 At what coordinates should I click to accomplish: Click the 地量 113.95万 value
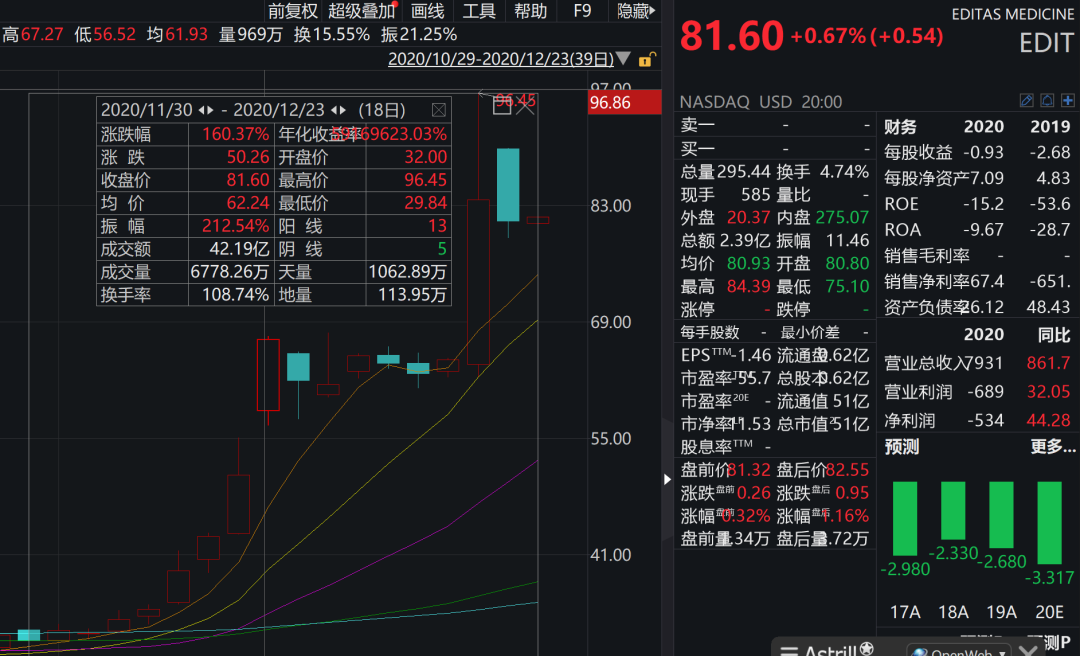tap(412, 295)
